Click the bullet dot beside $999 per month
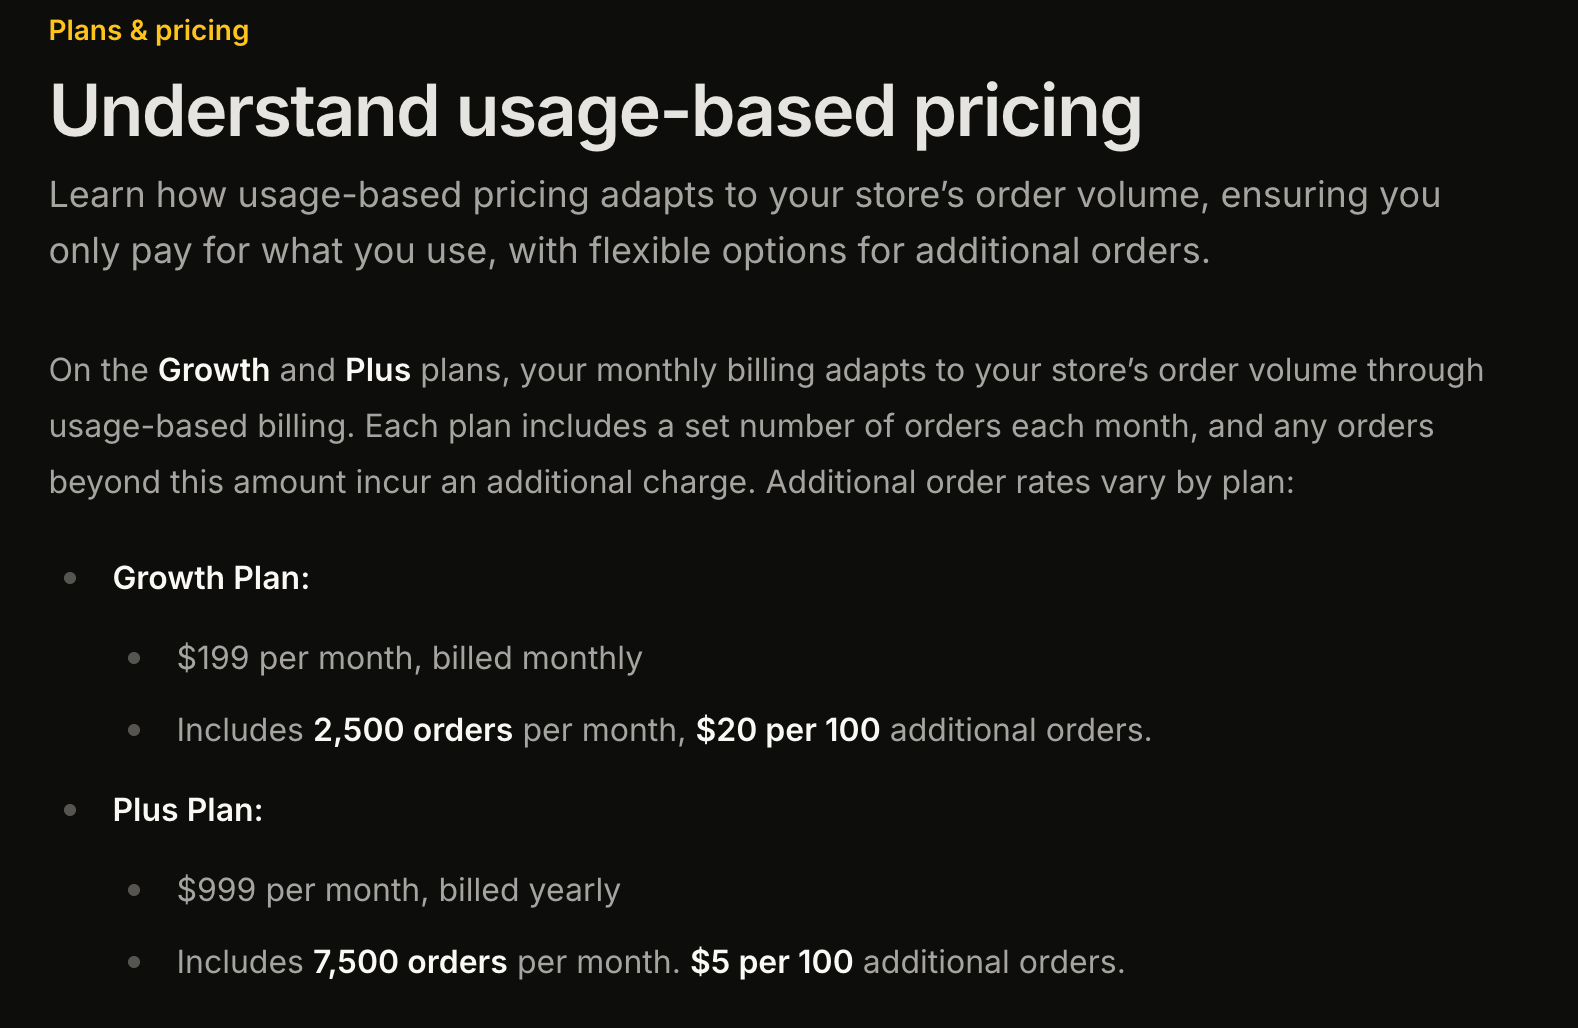1578x1028 pixels. (x=134, y=890)
